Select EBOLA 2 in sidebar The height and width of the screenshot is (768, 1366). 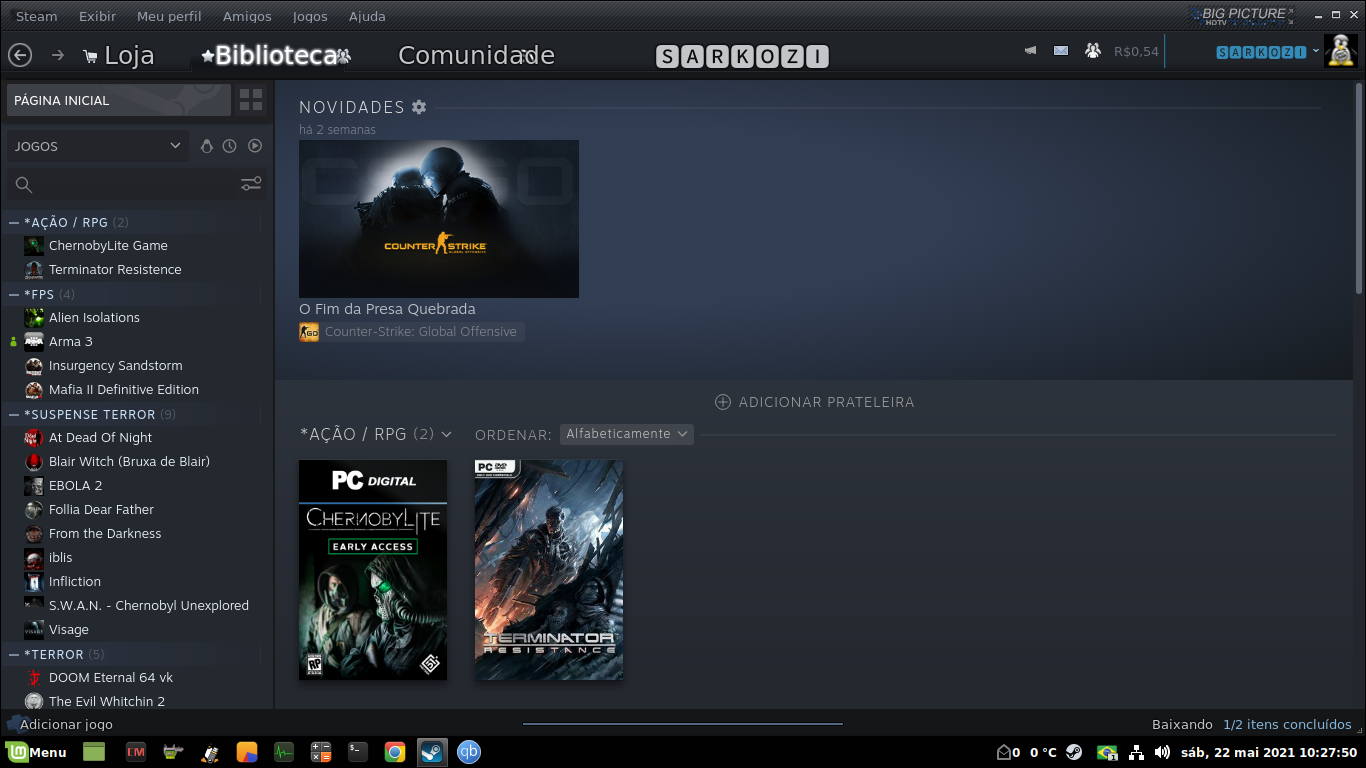pos(75,486)
